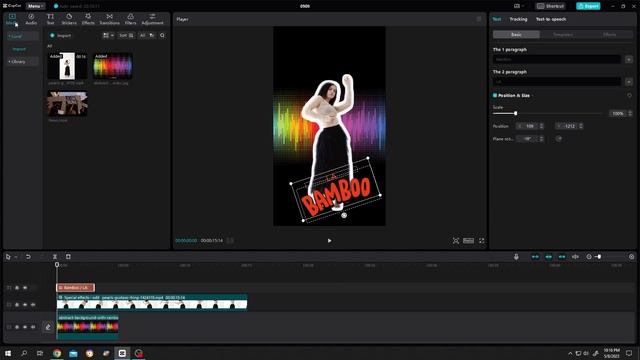Open the Adjustment panel
Screen dimensions: 640x360
[x=152, y=19]
